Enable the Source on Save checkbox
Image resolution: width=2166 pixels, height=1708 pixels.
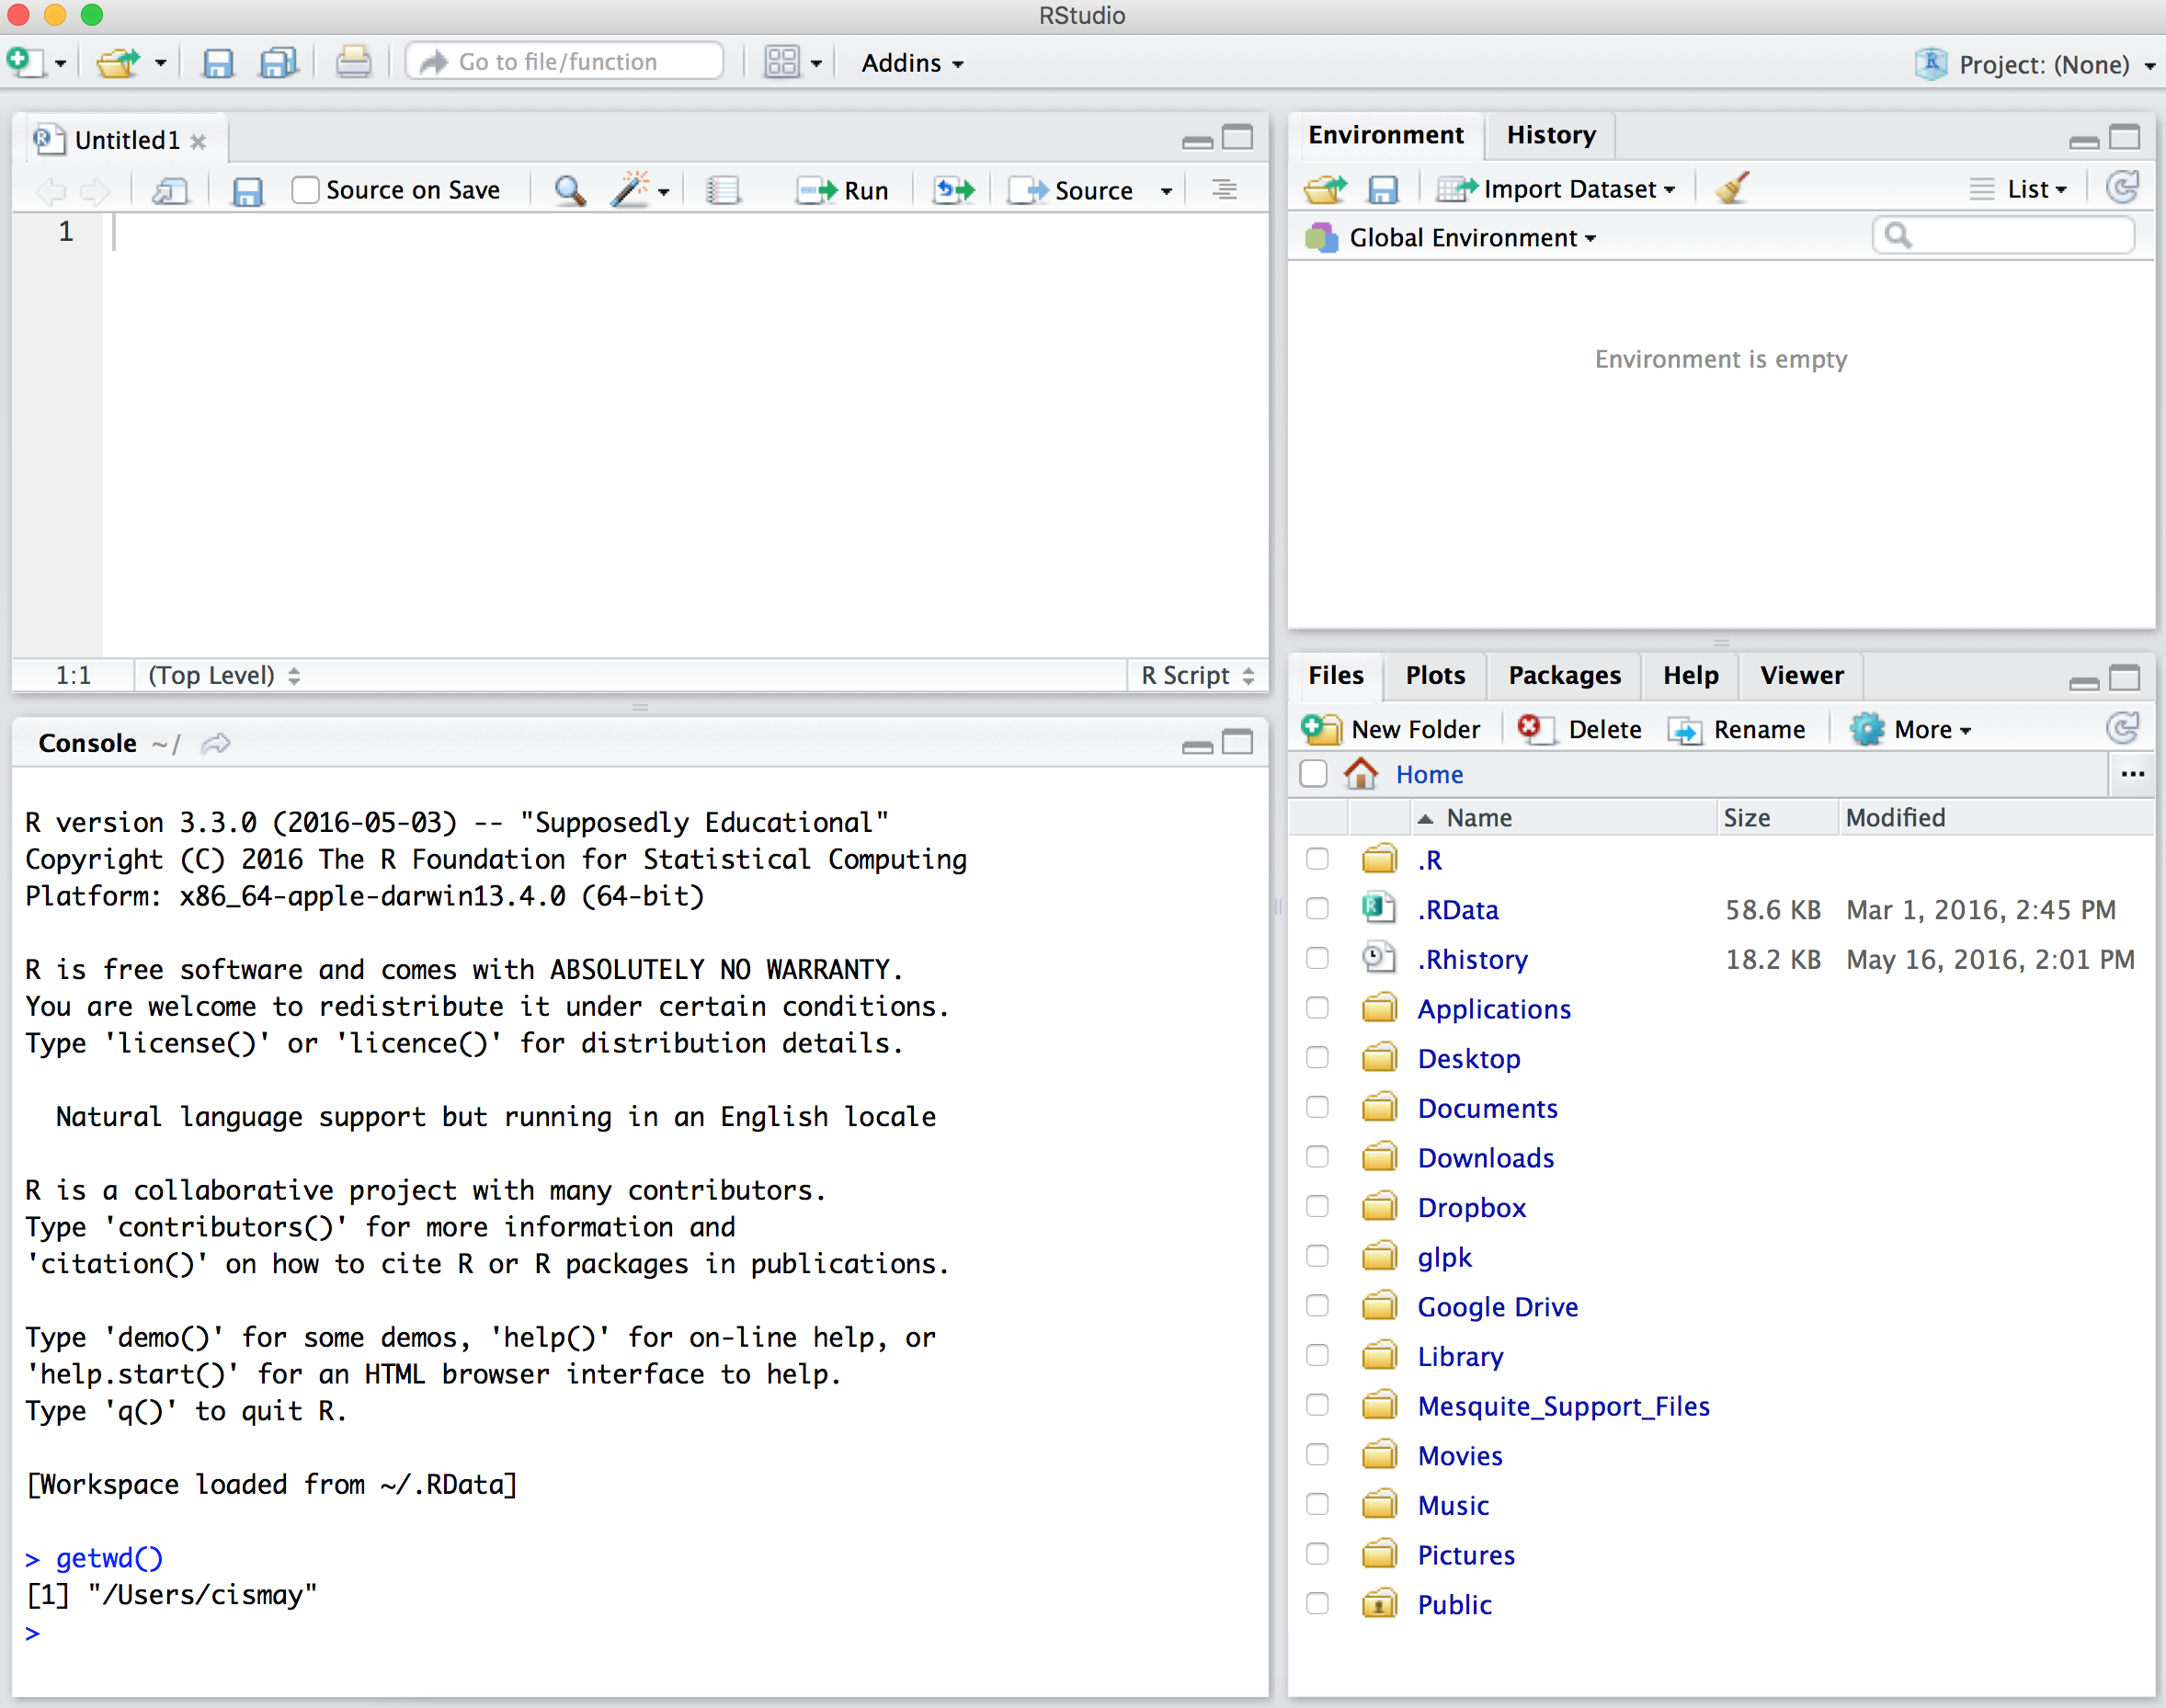pyautogui.click(x=306, y=189)
